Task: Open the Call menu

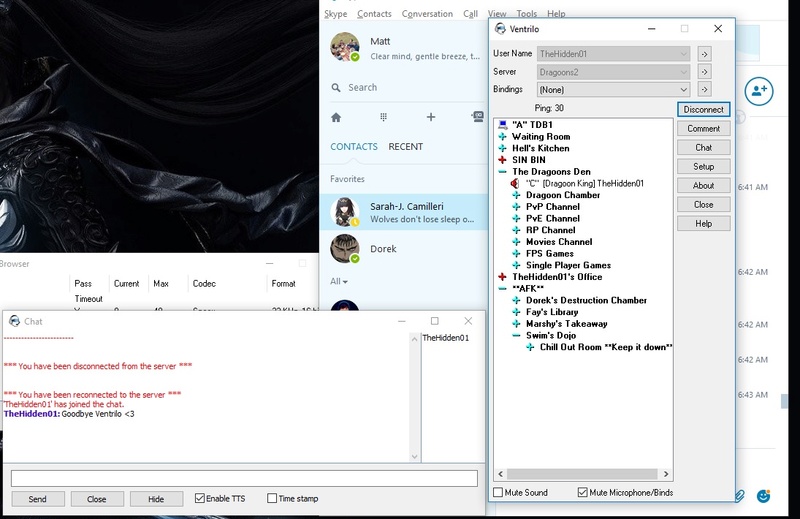Action: click(470, 14)
